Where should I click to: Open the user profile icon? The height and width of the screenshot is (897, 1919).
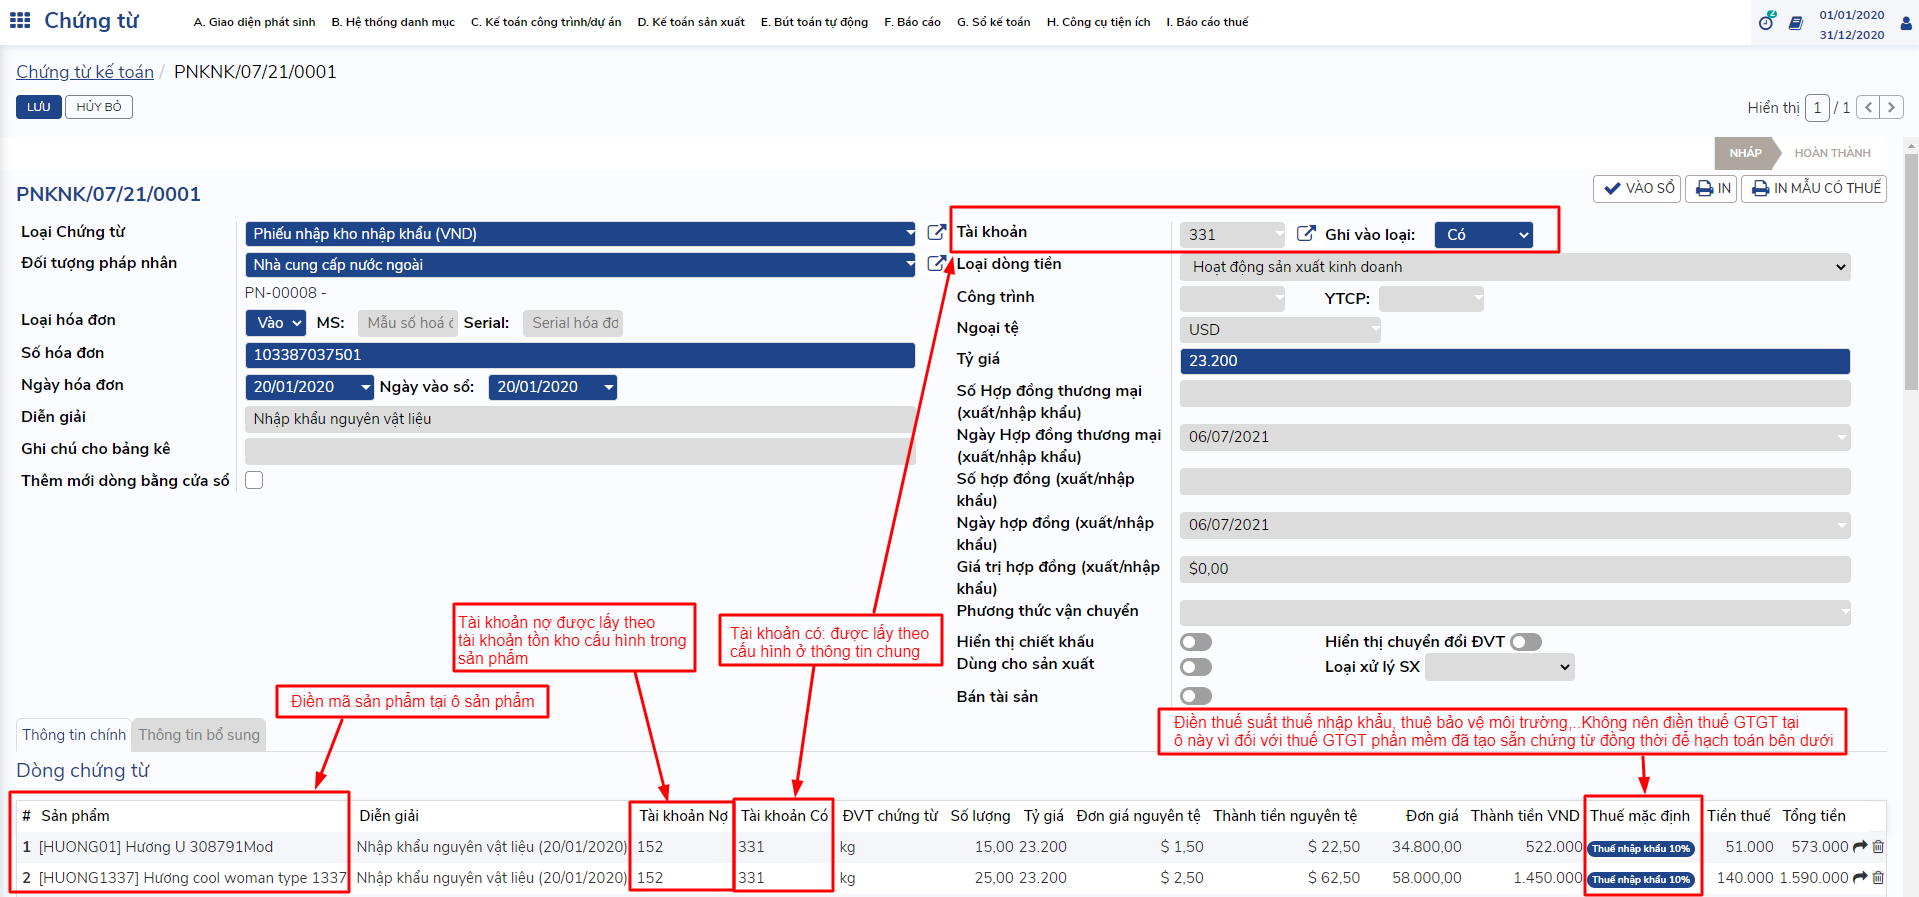[1906, 22]
